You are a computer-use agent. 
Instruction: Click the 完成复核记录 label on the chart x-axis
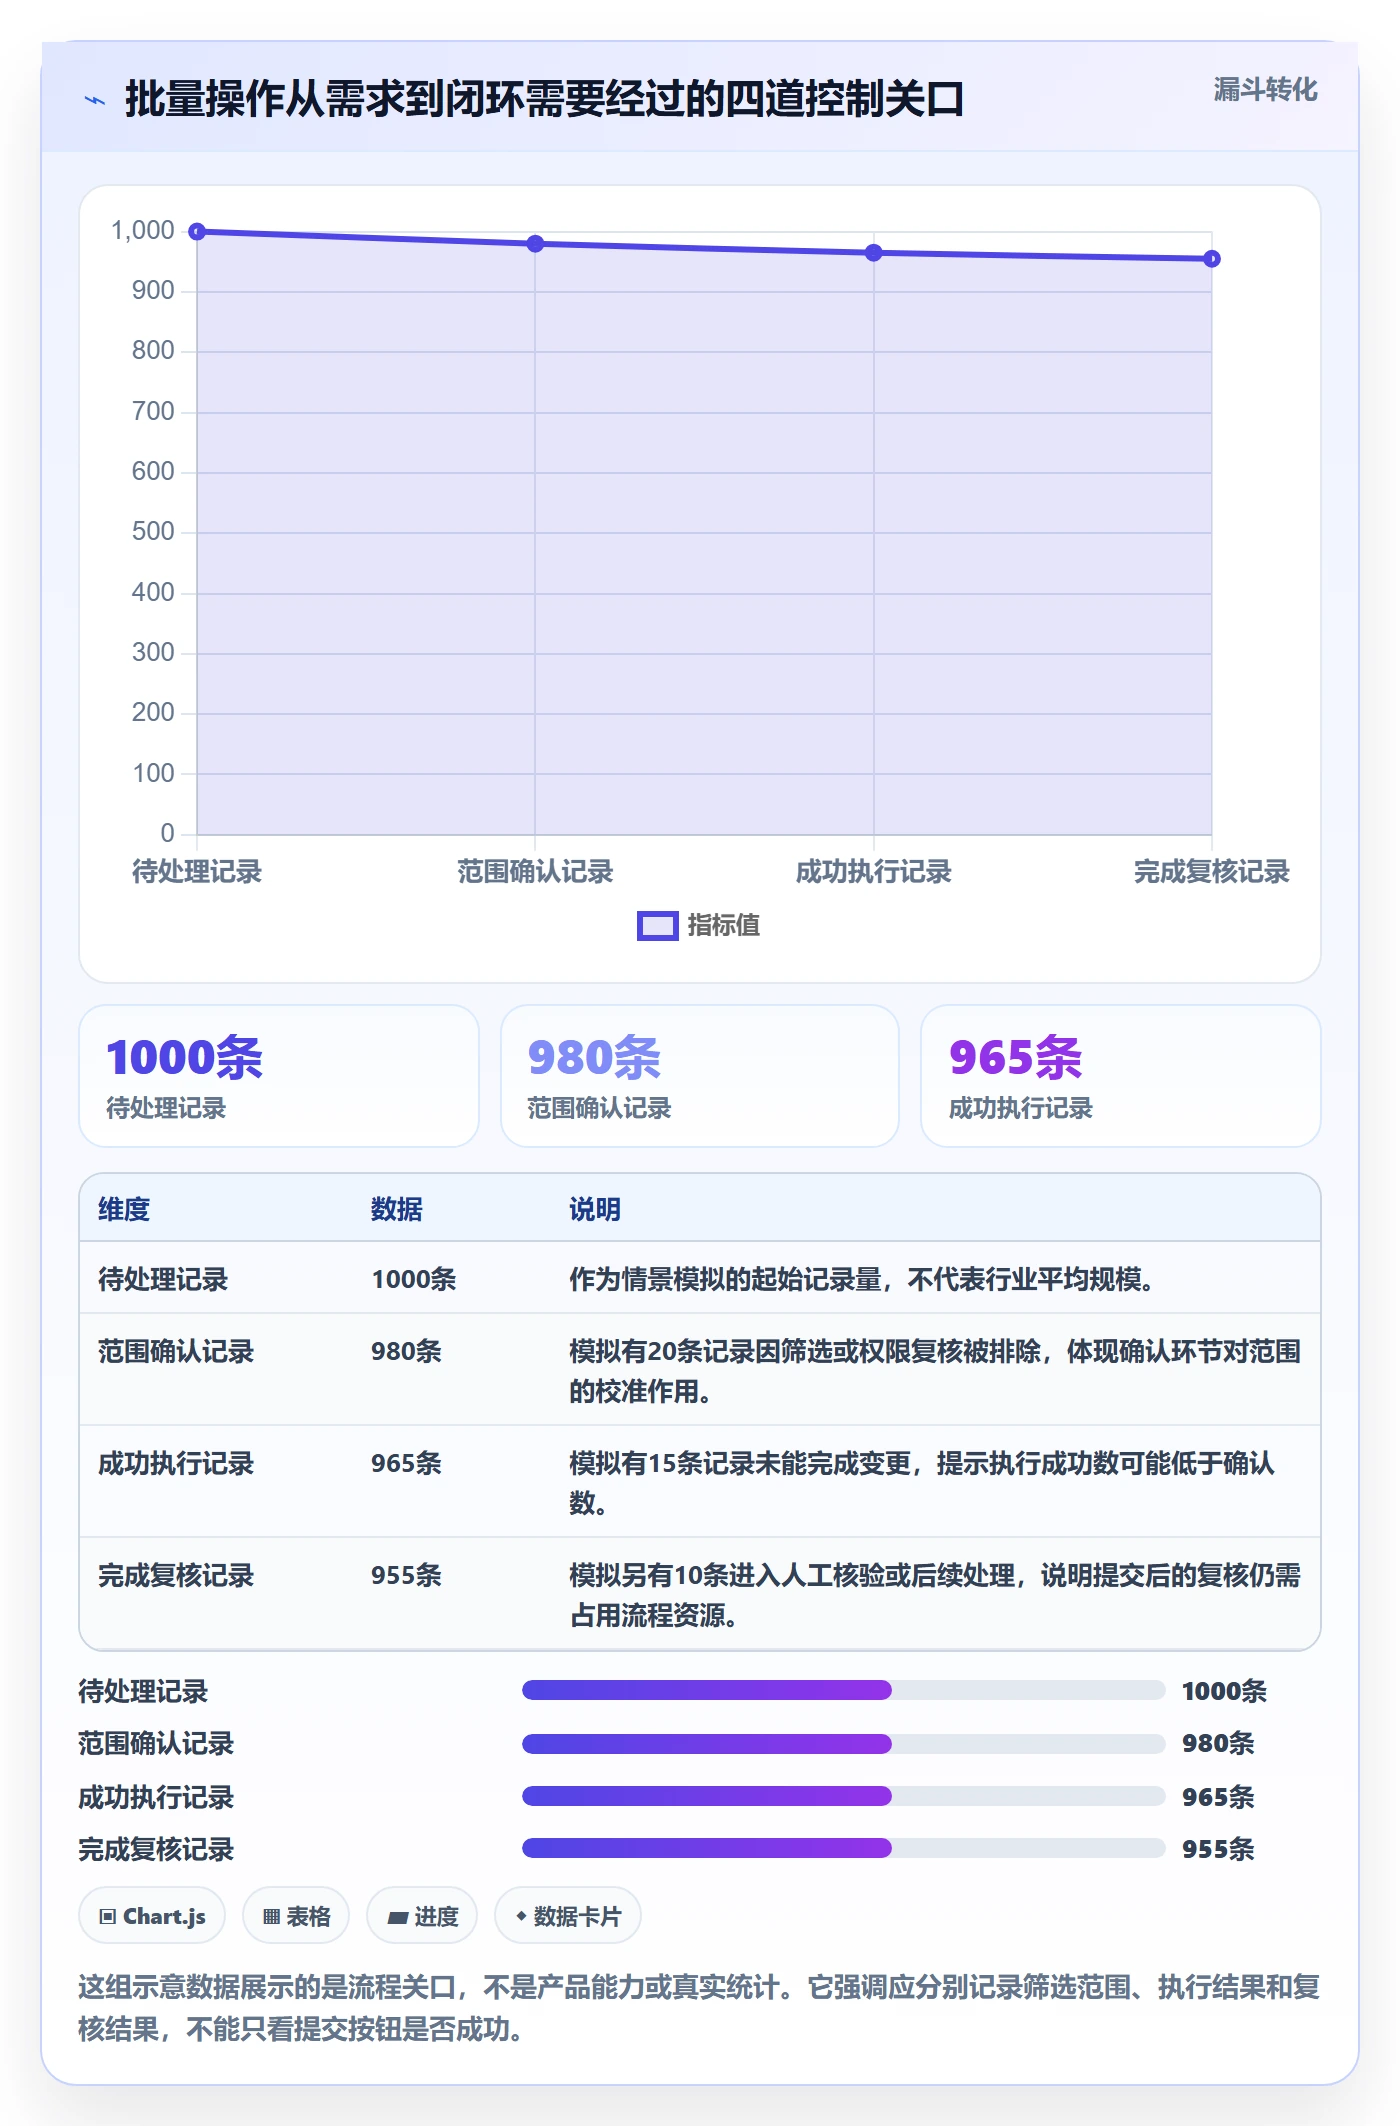click(1212, 872)
